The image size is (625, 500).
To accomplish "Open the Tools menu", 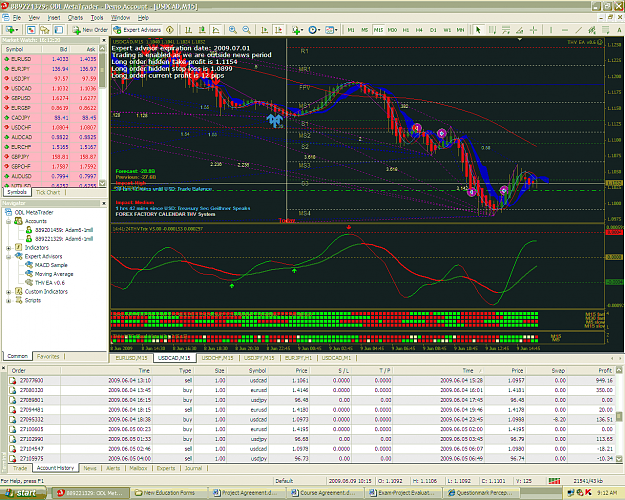I will [97, 18].
